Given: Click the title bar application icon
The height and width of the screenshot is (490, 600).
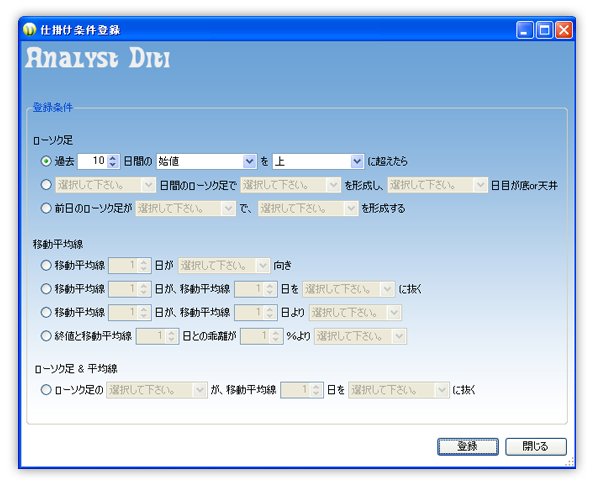Looking at the screenshot, I should coord(29,29).
